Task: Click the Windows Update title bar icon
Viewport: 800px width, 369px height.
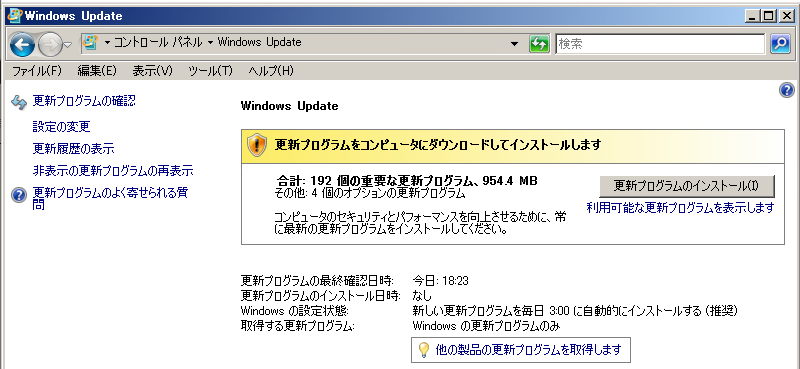Action: 15,15
